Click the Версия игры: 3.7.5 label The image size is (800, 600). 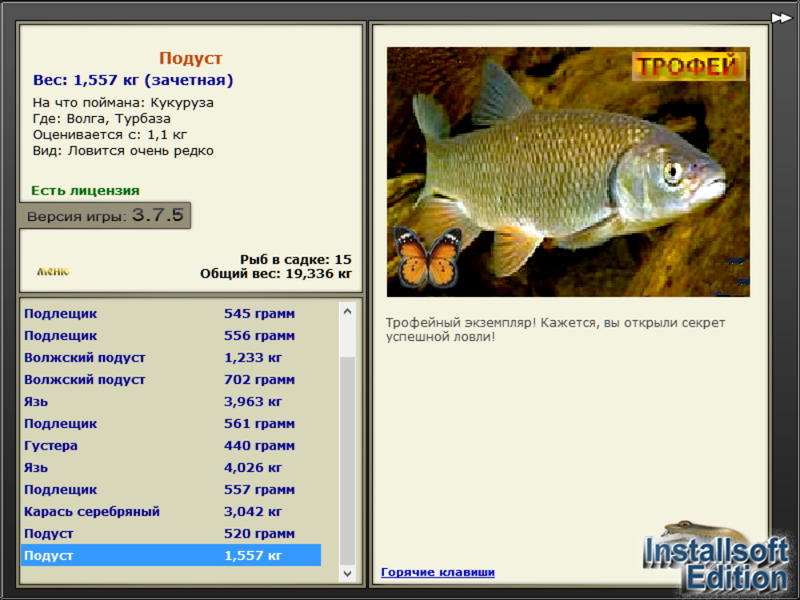[x=105, y=215]
